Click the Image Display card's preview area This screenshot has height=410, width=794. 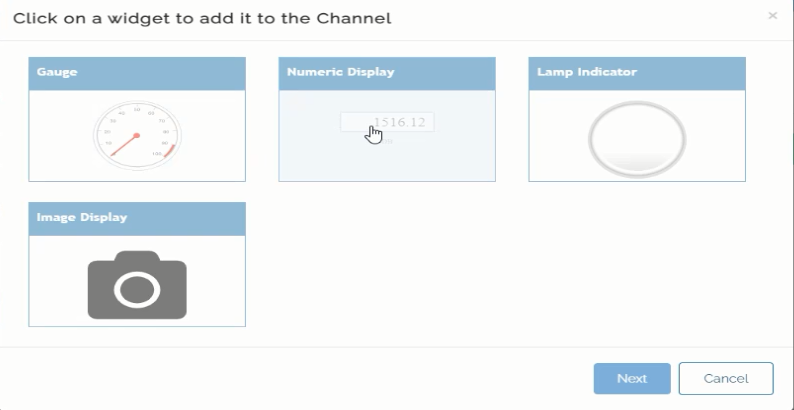[x=137, y=280]
